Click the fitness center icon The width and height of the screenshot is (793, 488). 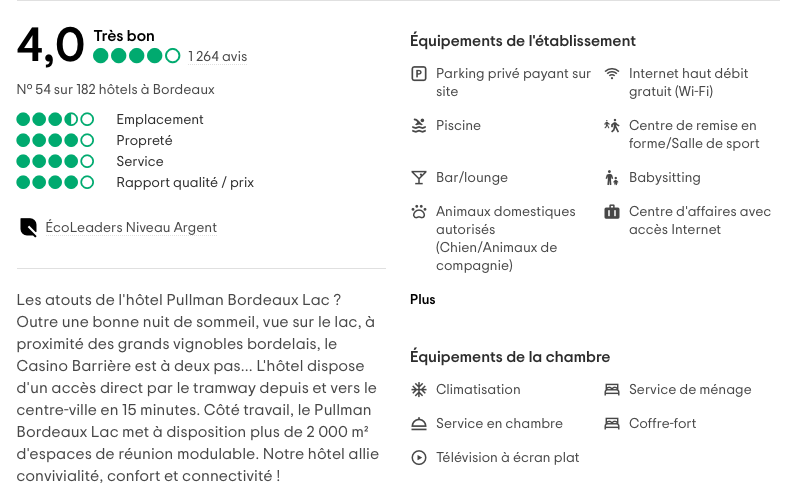point(612,126)
